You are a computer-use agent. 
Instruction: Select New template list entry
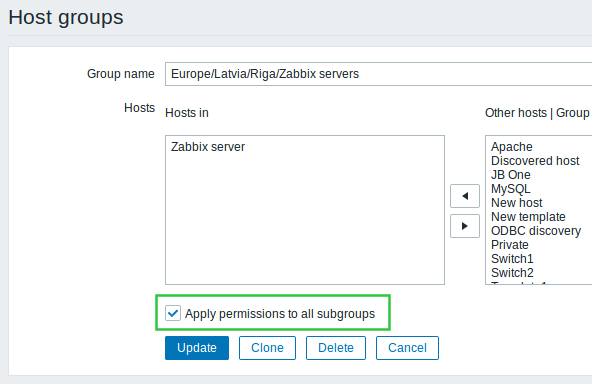click(528, 217)
